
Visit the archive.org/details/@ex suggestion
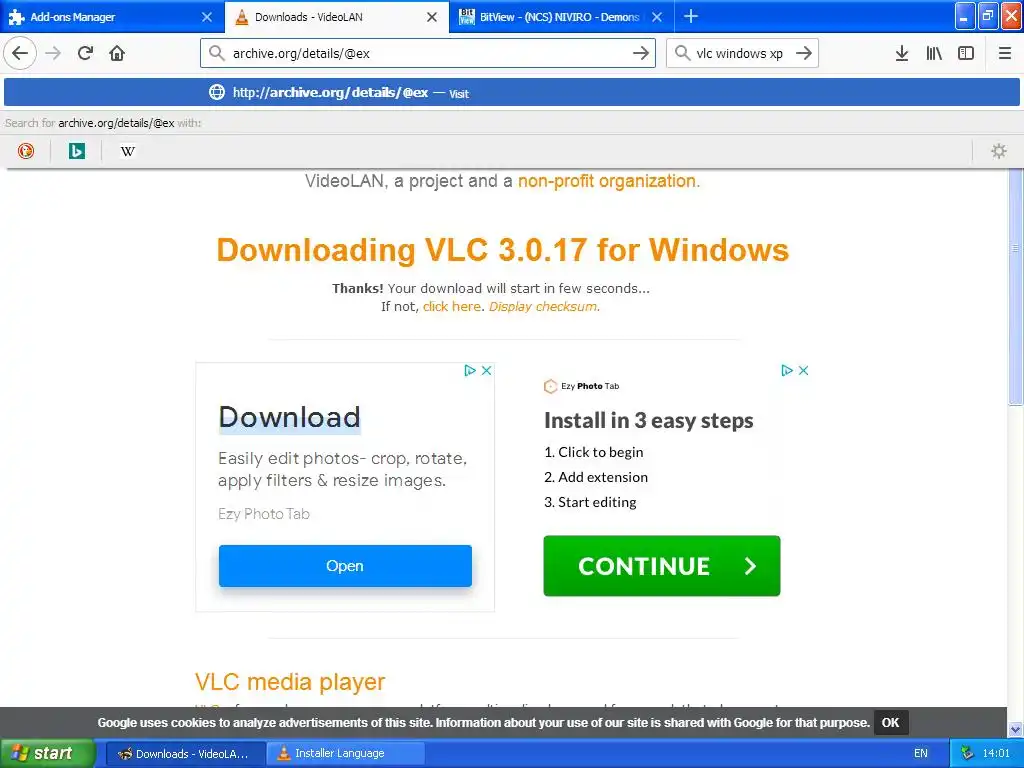511,92
